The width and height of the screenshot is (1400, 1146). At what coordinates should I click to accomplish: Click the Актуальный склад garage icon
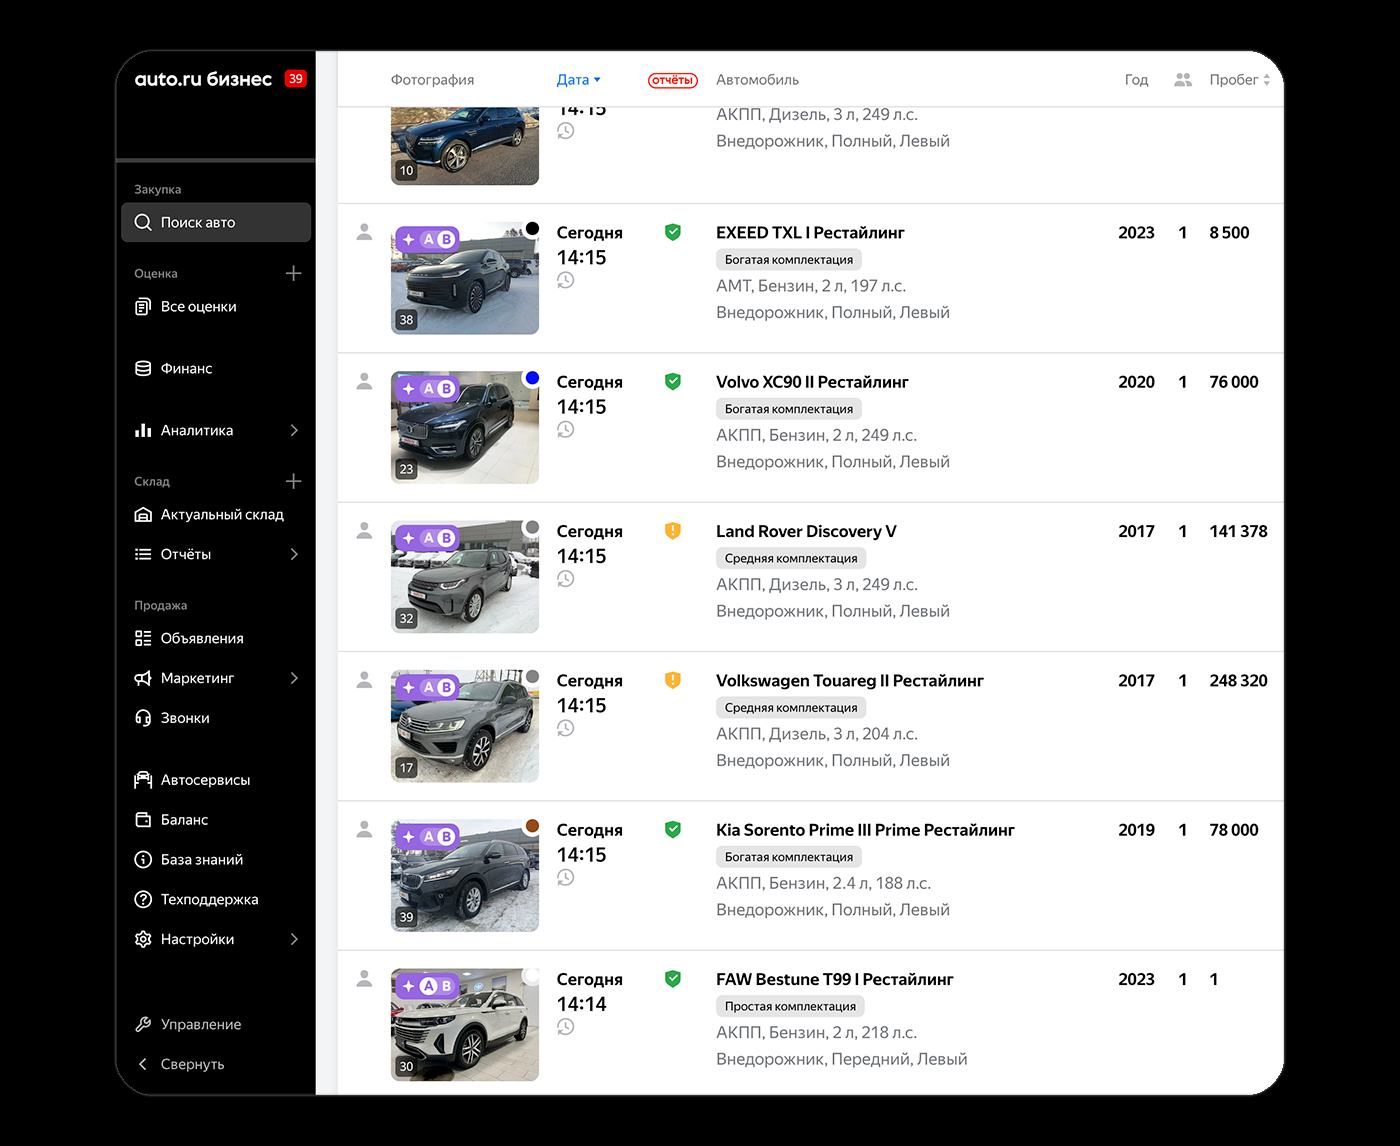pos(143,515)
